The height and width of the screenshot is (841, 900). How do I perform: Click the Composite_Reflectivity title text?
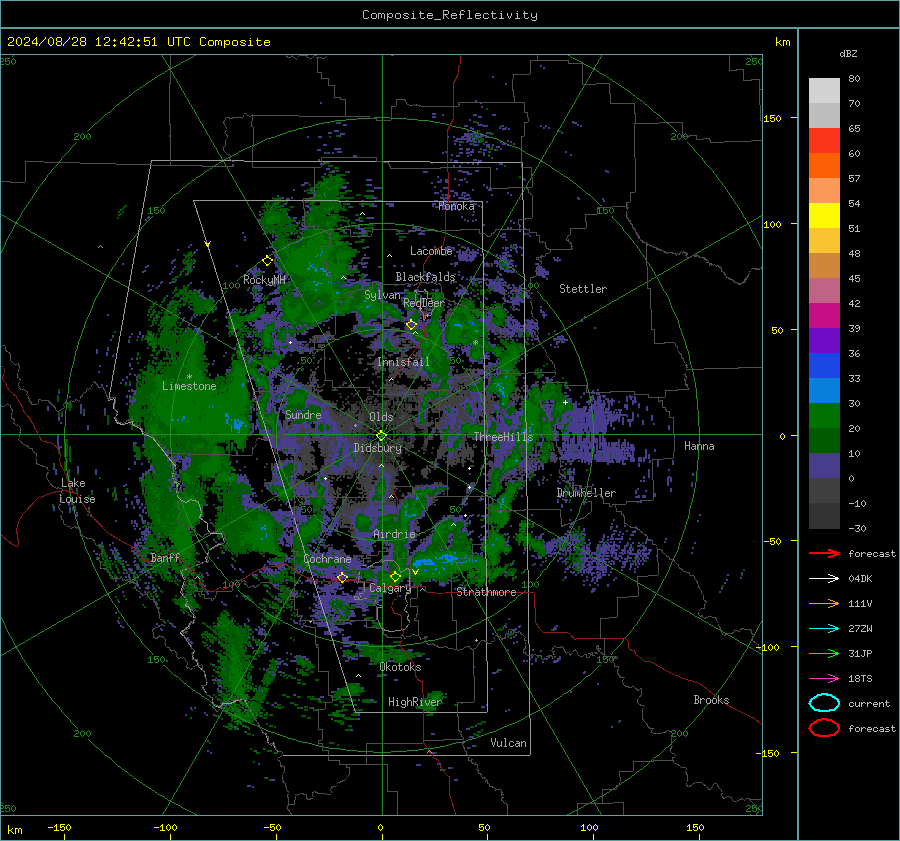coord(450,15)
